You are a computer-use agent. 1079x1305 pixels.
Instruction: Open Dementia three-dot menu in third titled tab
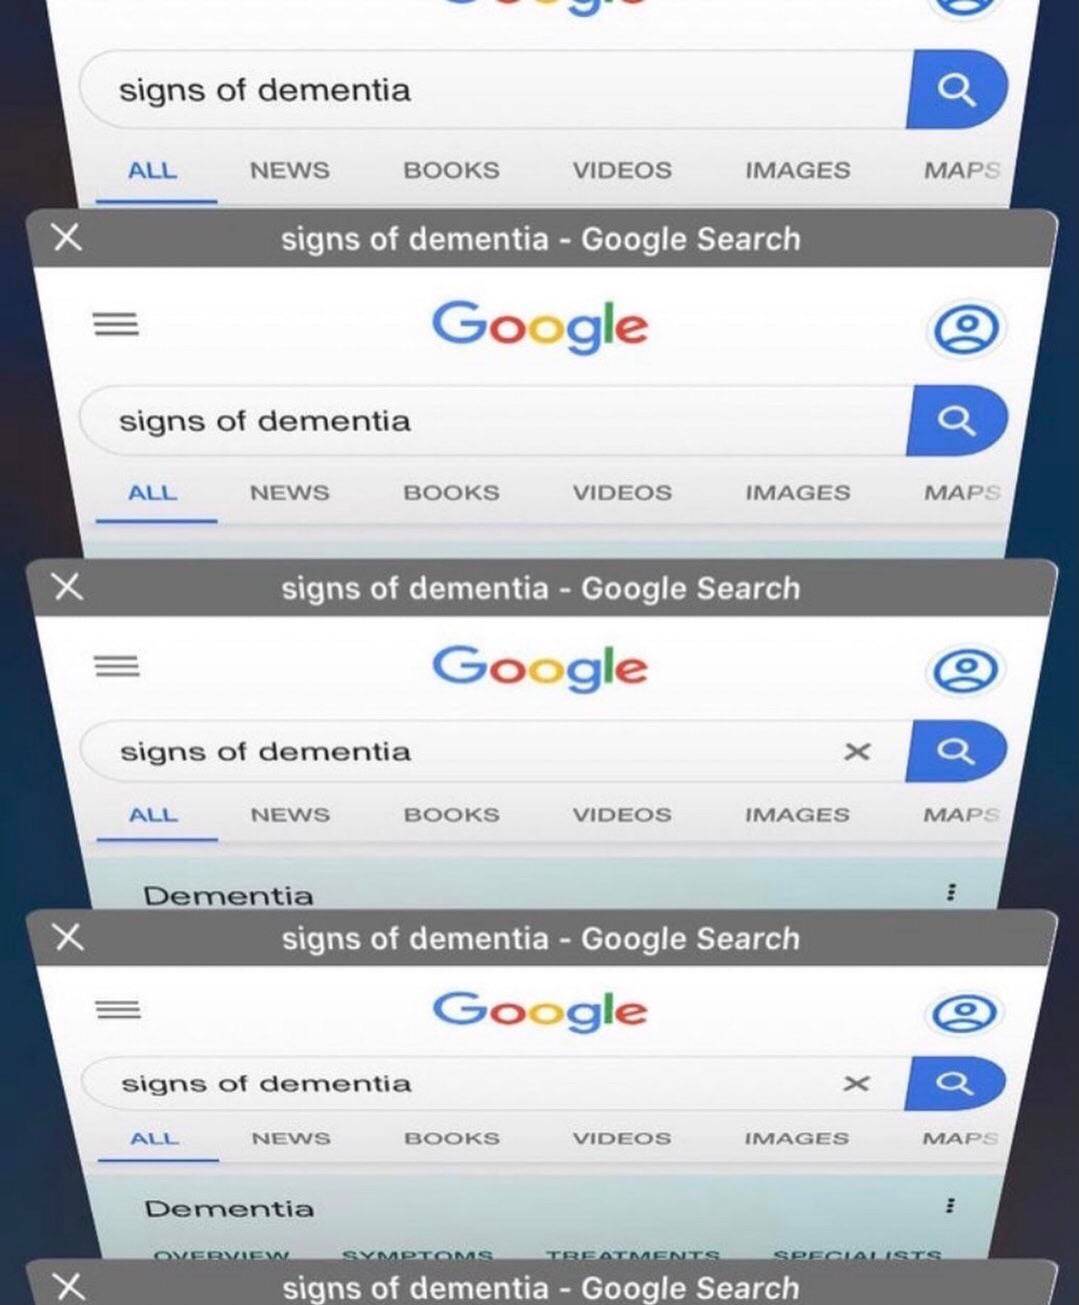(950, 1205)
